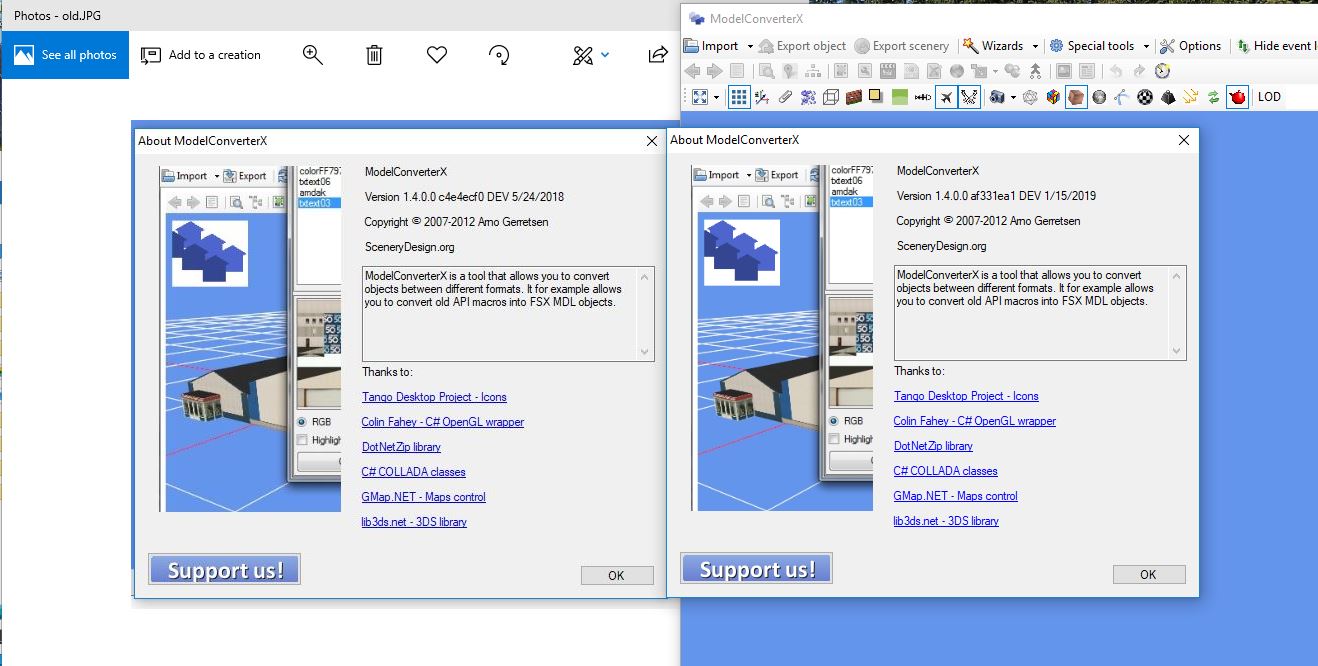This screenshot has height=666, width=1318.
Task: Toggle the red teapot button
Action: (x=1237, y=97)
